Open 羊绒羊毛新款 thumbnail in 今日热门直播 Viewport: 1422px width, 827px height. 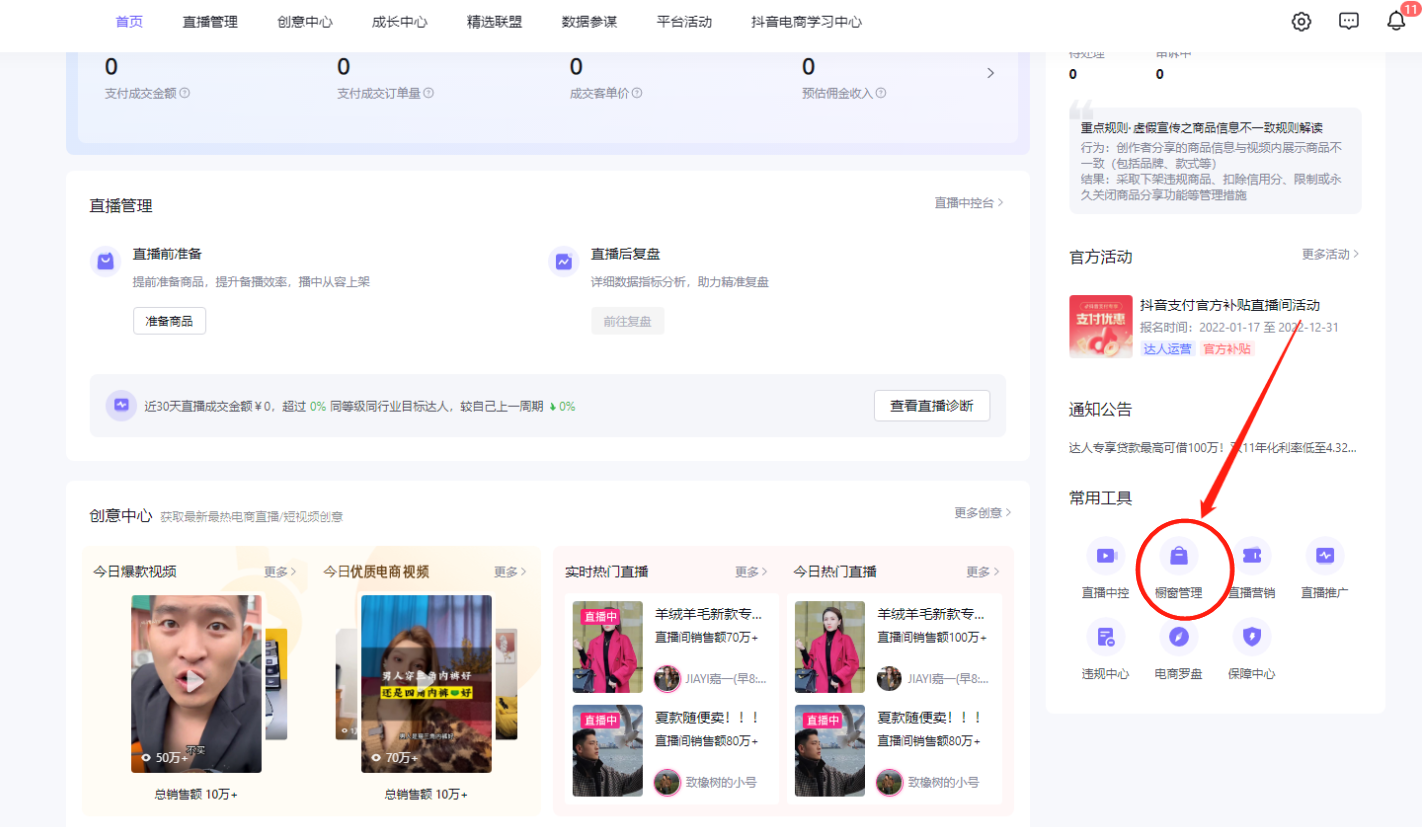[830, 647]
